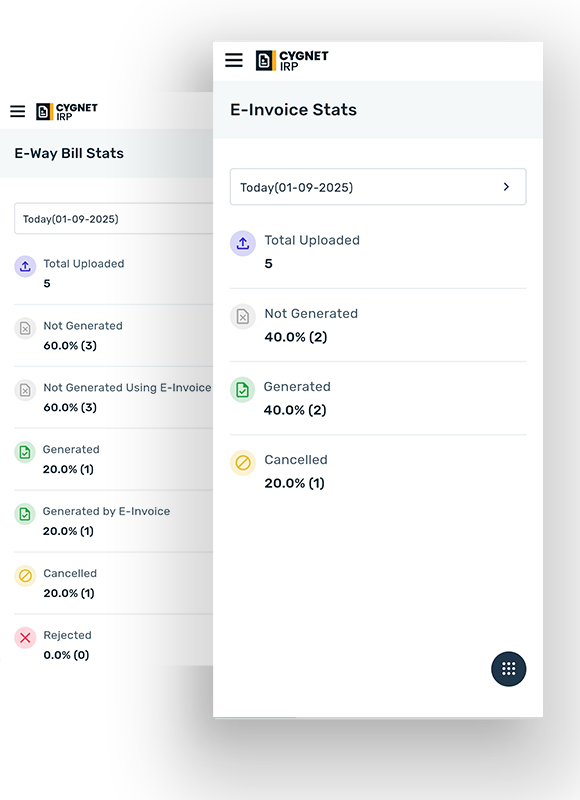This screenshot has height=800, width=580.
Task: Open the hamburger menu in E-Invoice Stats panel
Action: tap(234, 60)
